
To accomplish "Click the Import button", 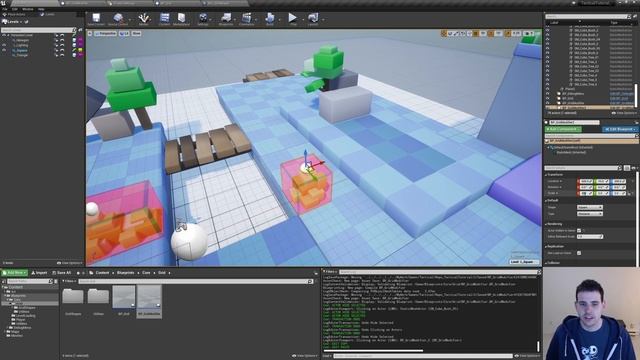I will point(40,273).
